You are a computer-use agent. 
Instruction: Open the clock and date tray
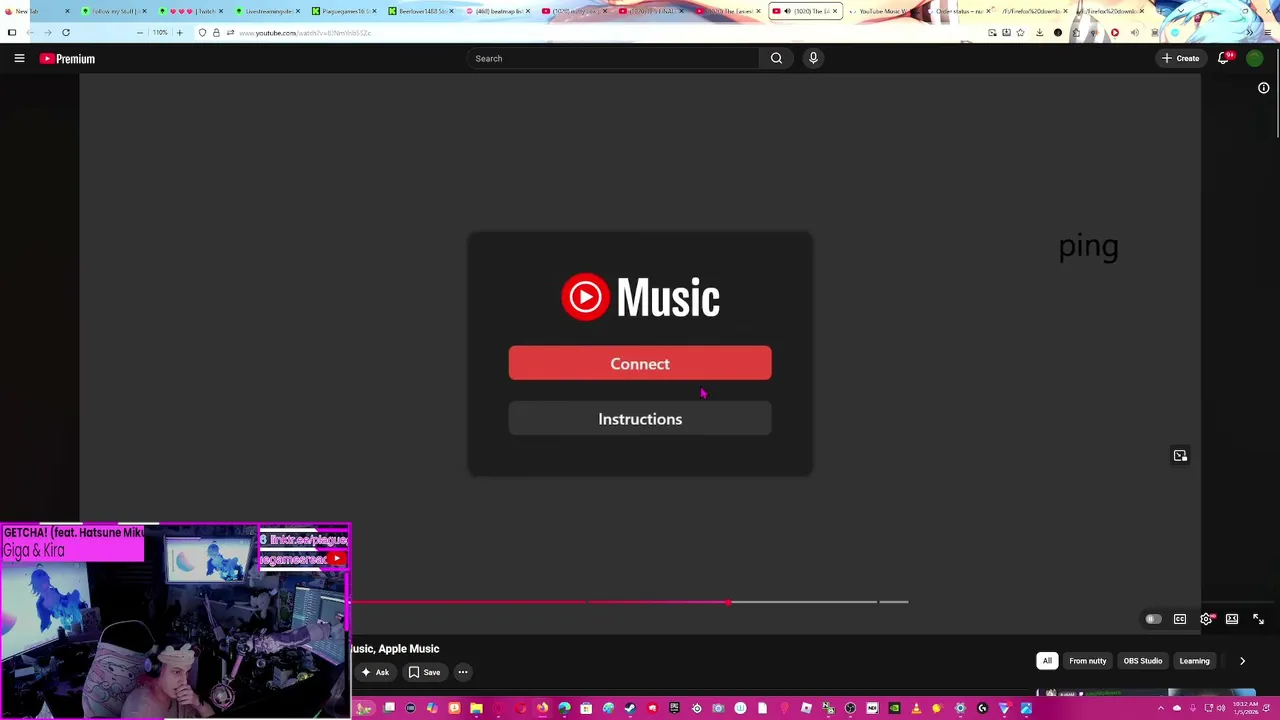click(1246, 708)
